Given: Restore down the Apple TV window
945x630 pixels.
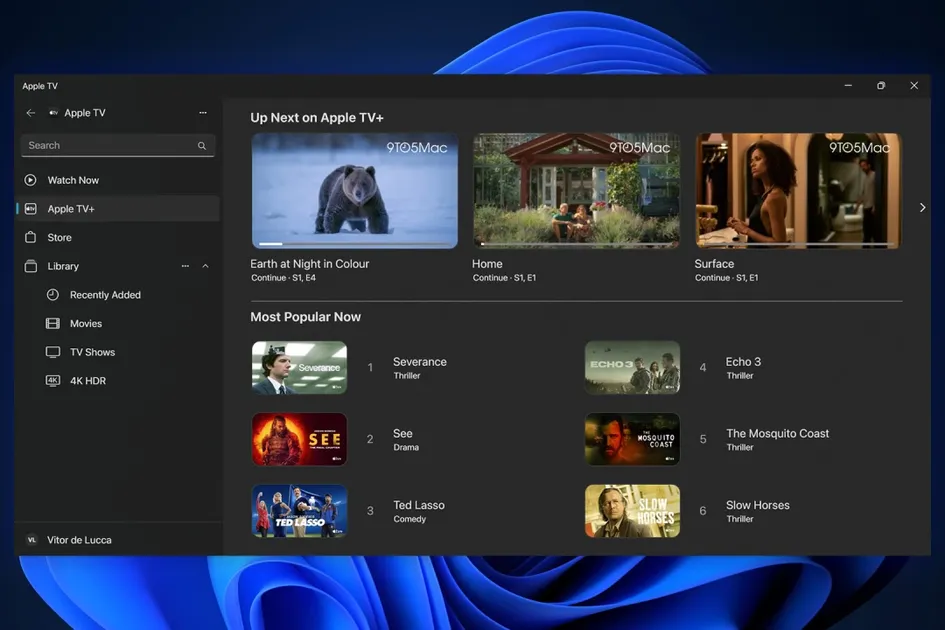Looking at the screenshot, I should [881, 86].
